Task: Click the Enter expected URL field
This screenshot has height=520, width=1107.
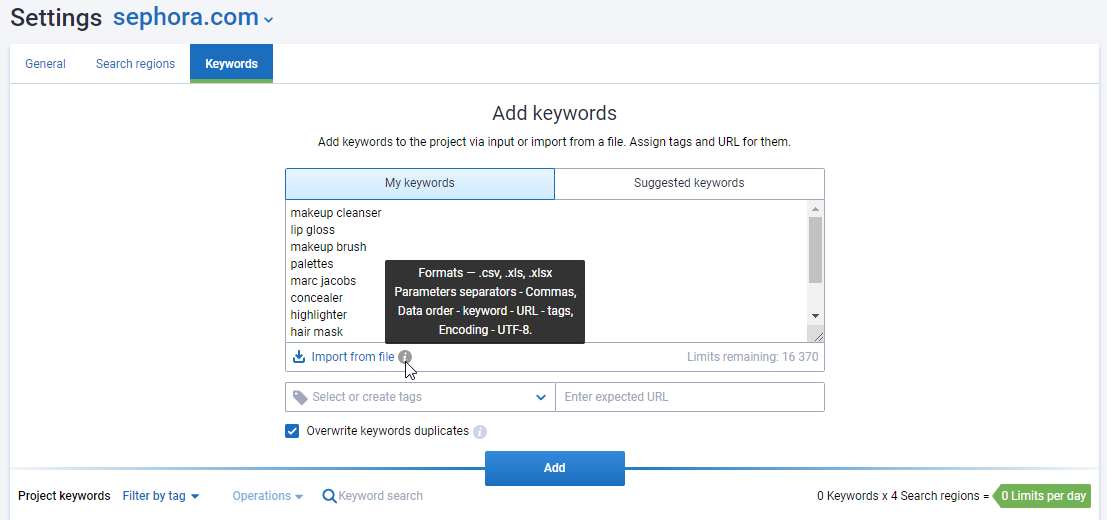Action: click(690, 397)
